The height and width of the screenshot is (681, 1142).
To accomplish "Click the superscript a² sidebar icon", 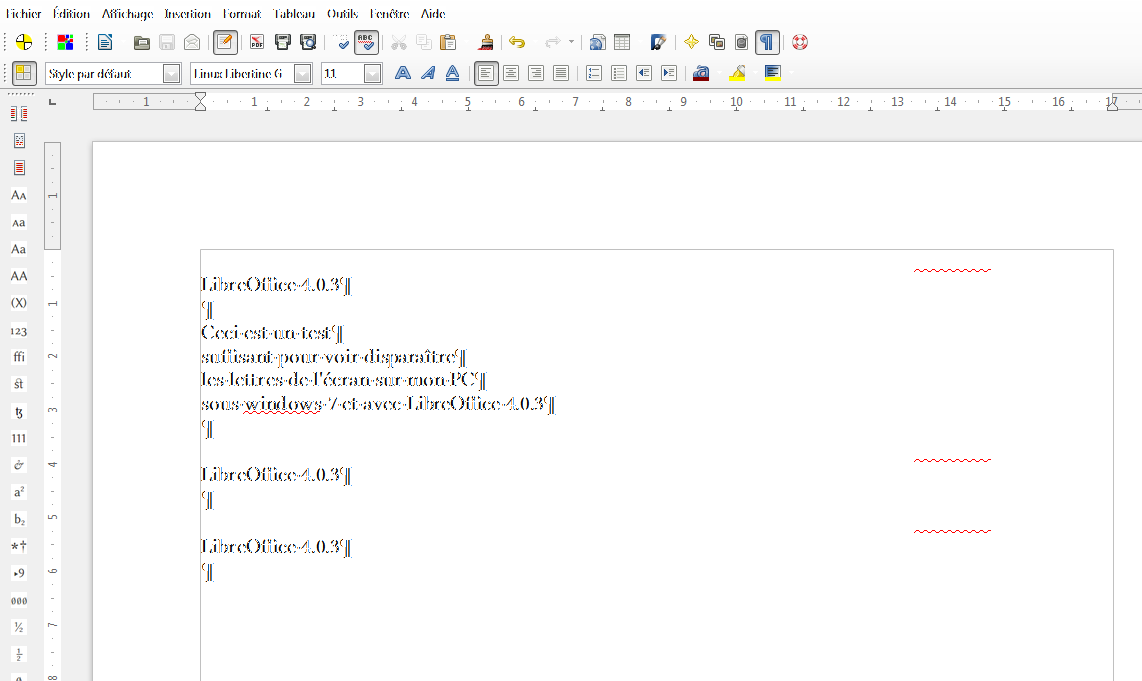I will coord(19,492).
